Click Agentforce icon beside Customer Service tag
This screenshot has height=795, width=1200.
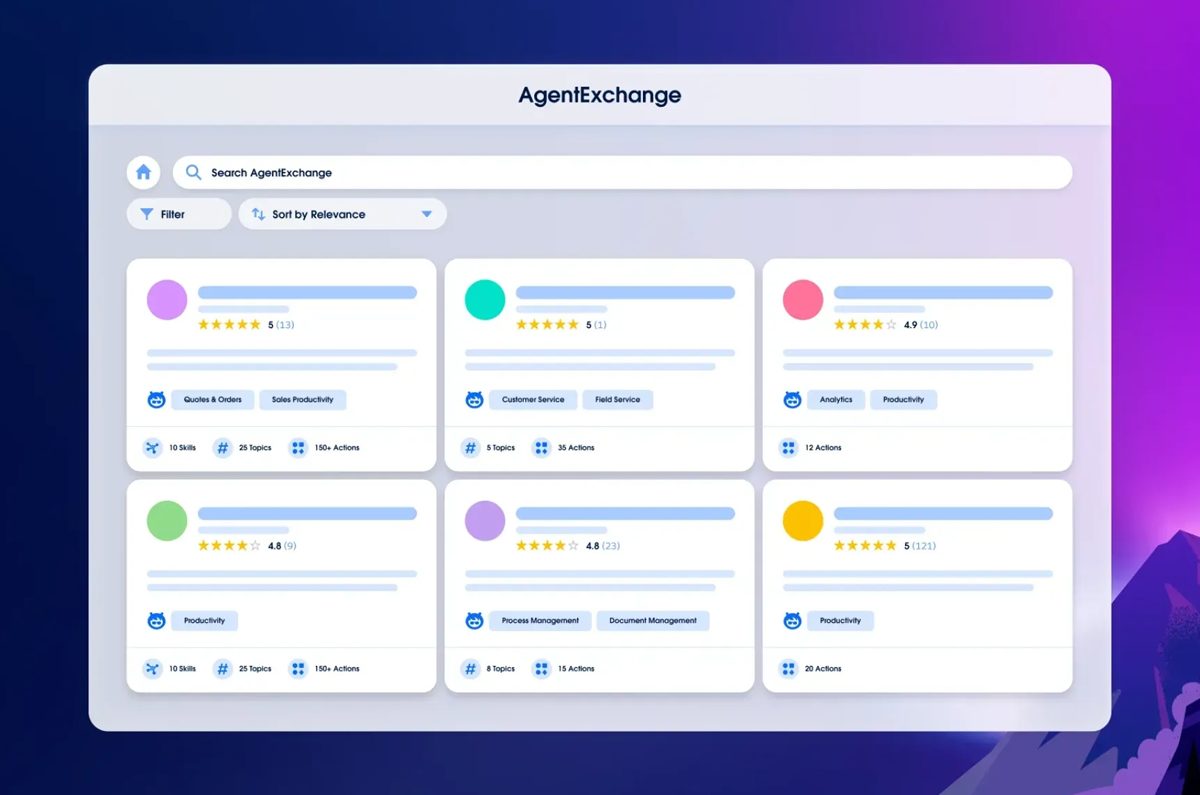[474, 400]
